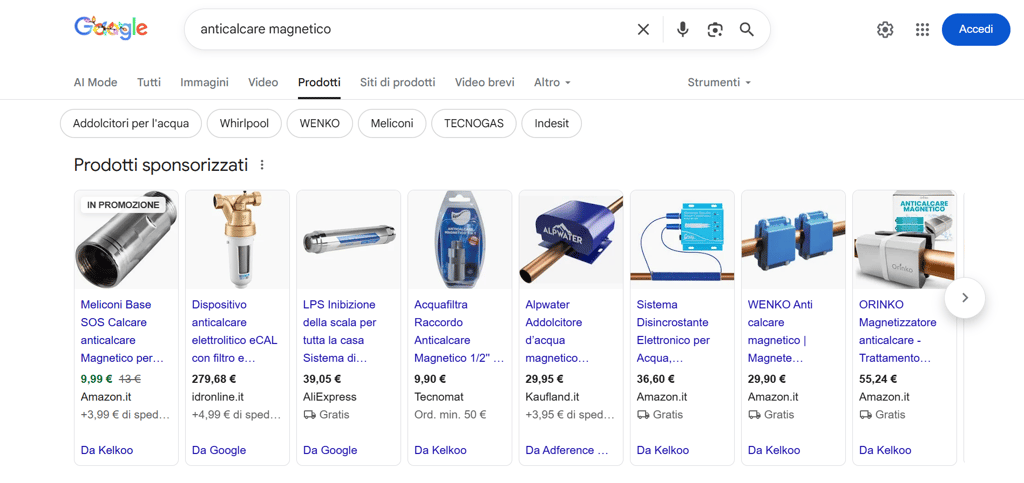
Task: Clear the search box text
Action: click(x=643, y=30)
